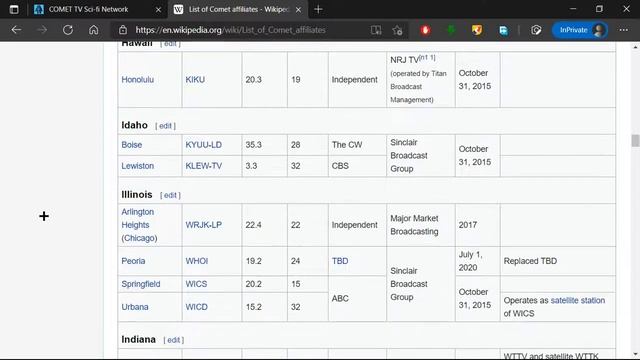
Task: Click the InPrivate profile button
Action: 580,30
